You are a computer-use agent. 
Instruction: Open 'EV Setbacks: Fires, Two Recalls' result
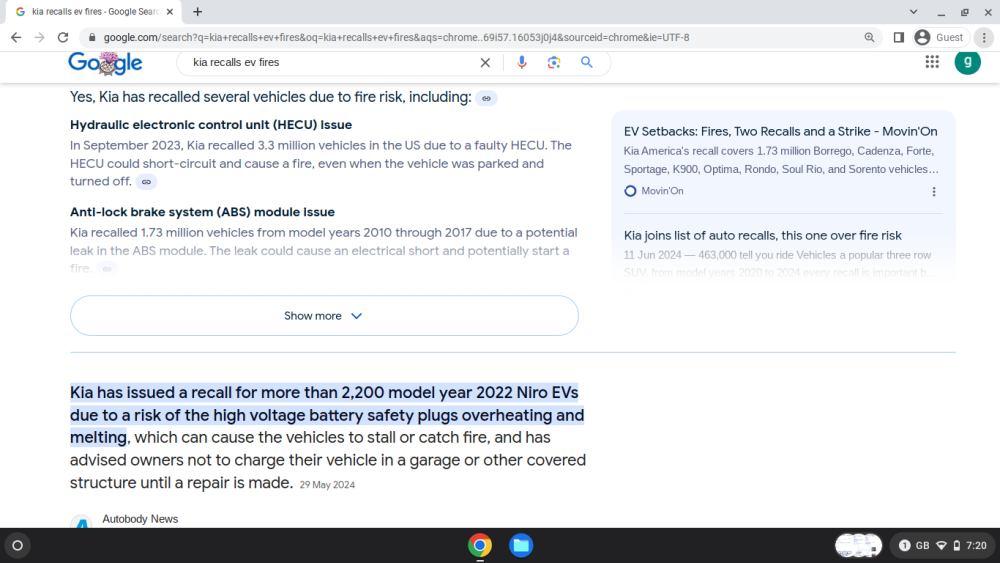[781, 131]
